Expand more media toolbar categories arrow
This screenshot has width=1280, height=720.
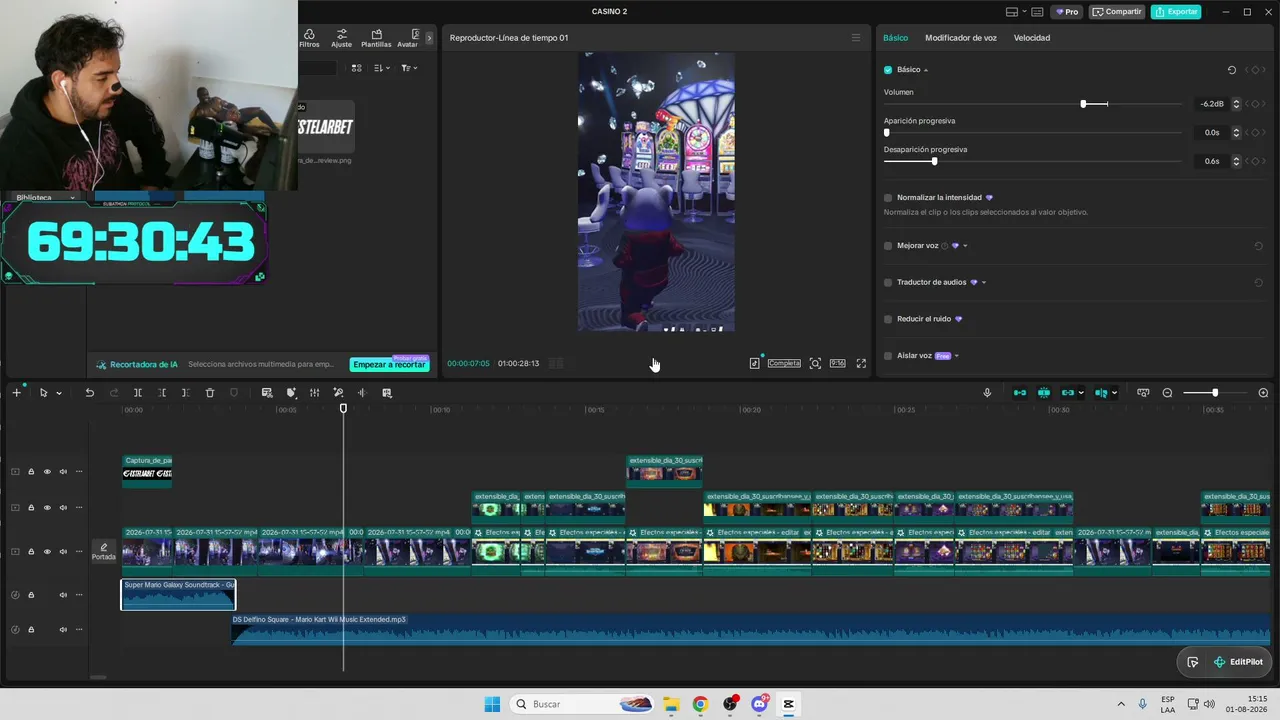tap(429, 38)
